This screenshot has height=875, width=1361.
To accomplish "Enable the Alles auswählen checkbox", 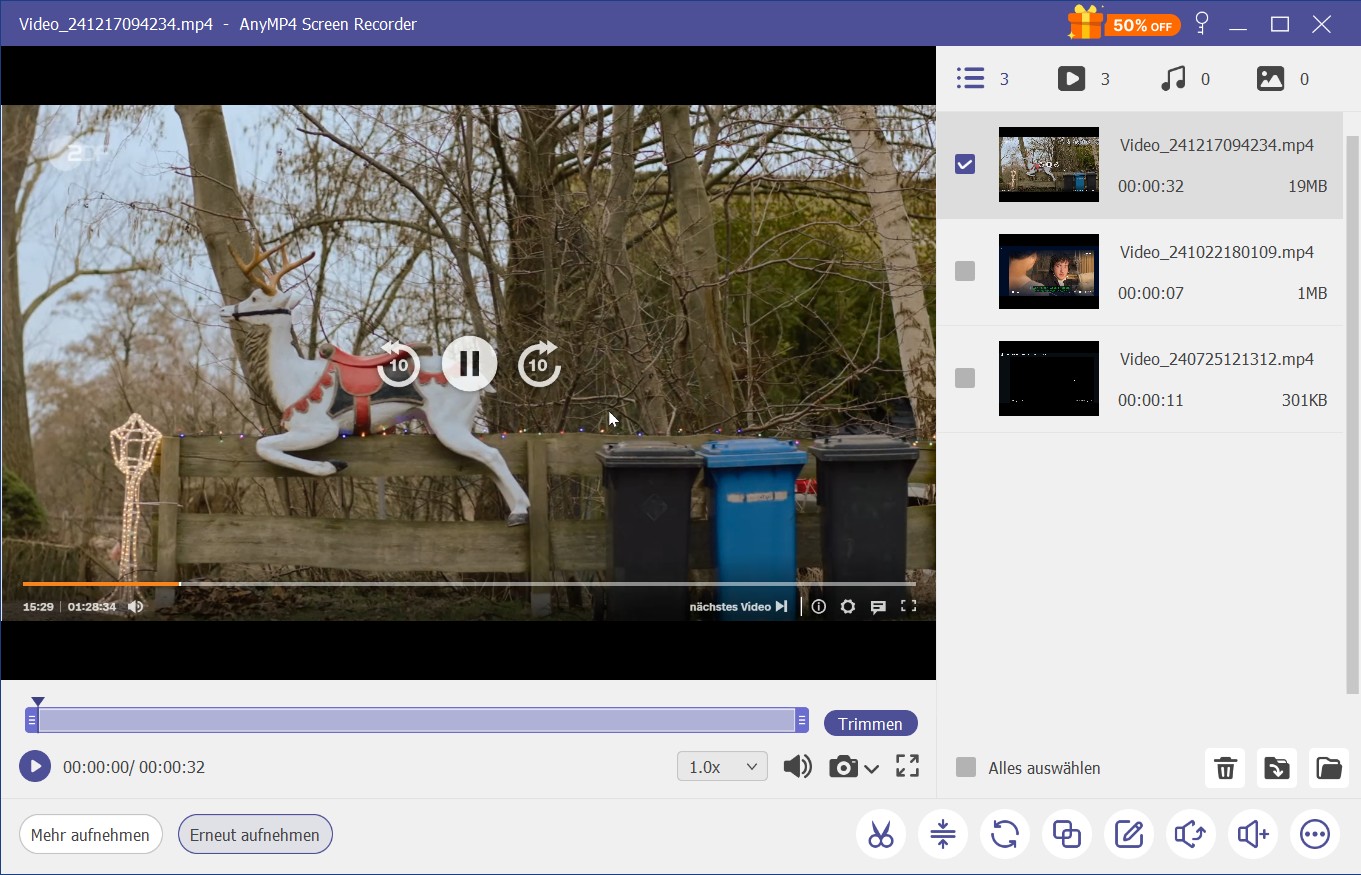I will 966,768.
